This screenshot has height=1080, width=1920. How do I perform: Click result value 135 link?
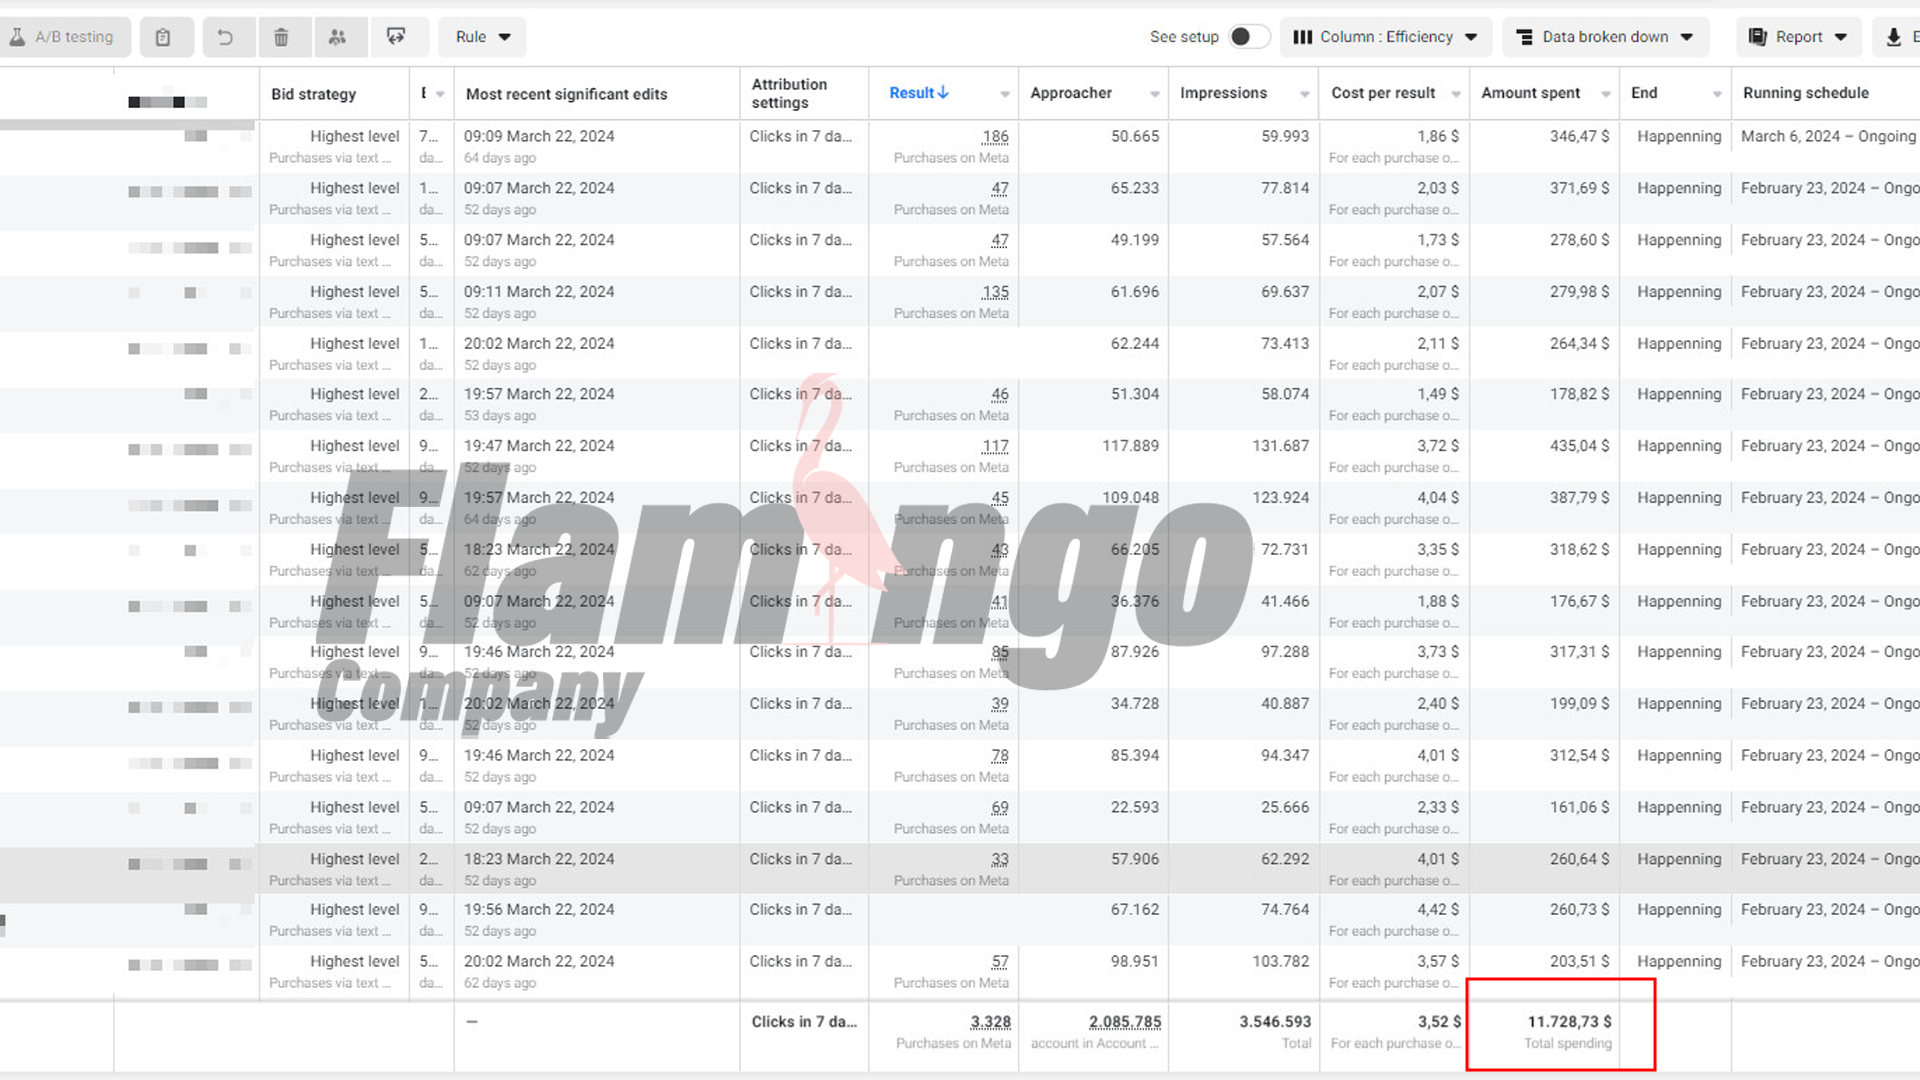[995, 292]
